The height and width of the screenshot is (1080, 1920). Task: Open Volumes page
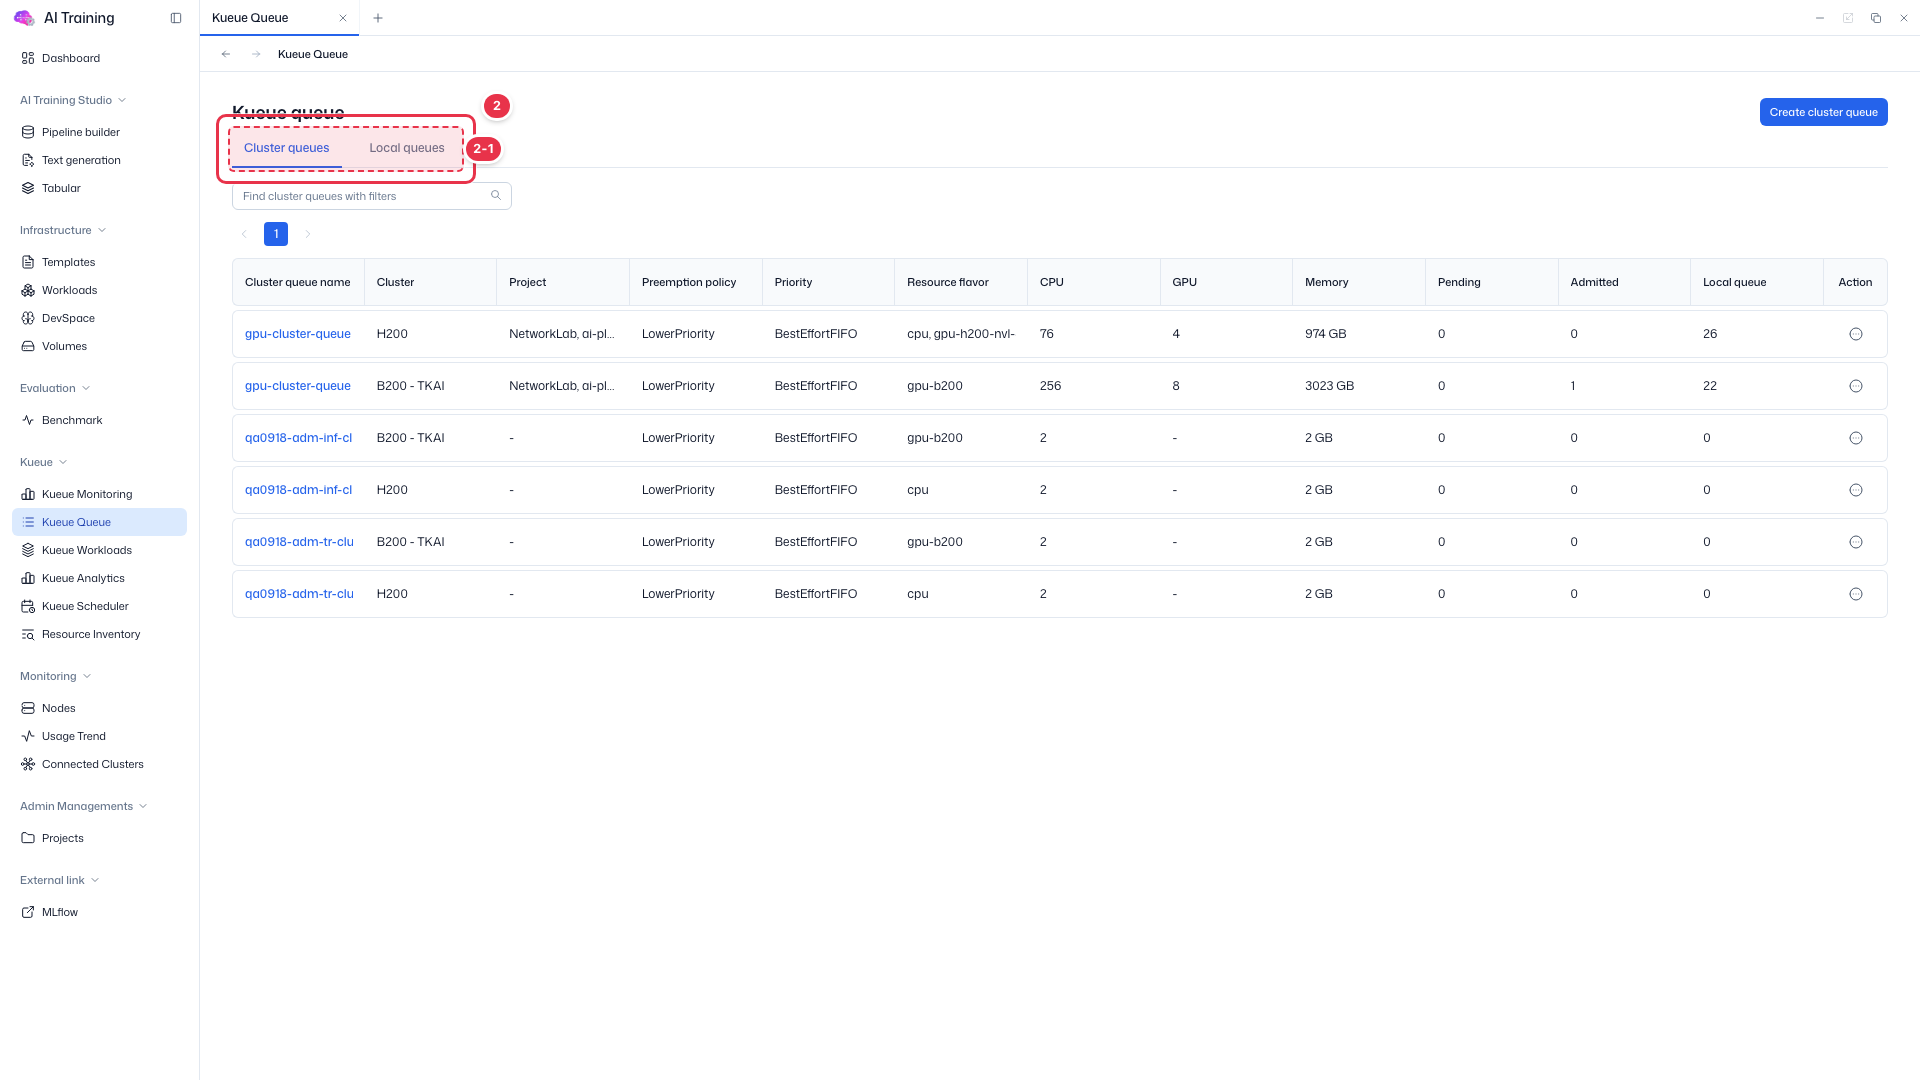[x=64, y=346]
